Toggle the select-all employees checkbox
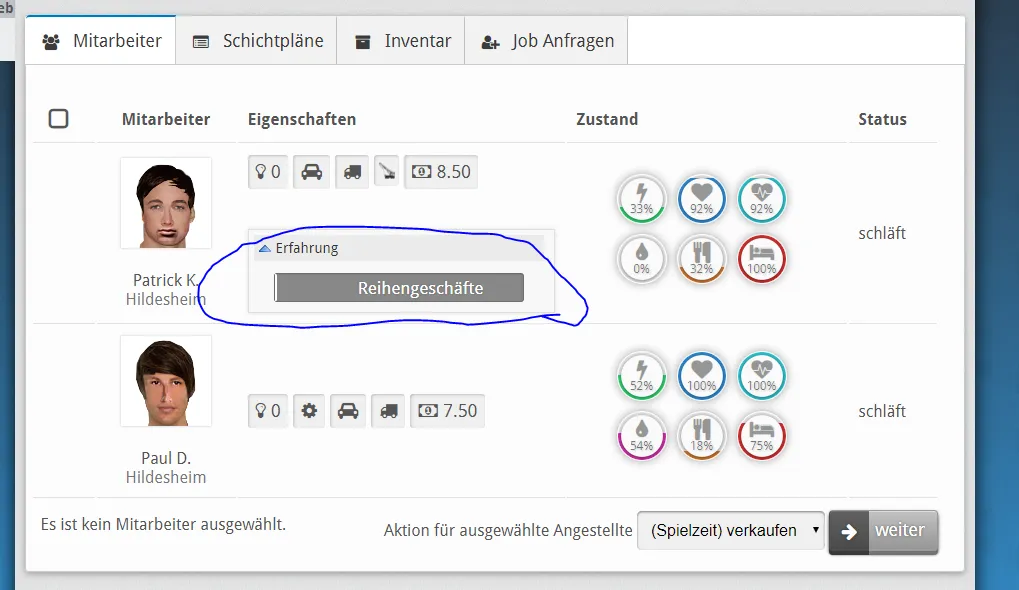The image size is (1019, 590). pos(59,119)
